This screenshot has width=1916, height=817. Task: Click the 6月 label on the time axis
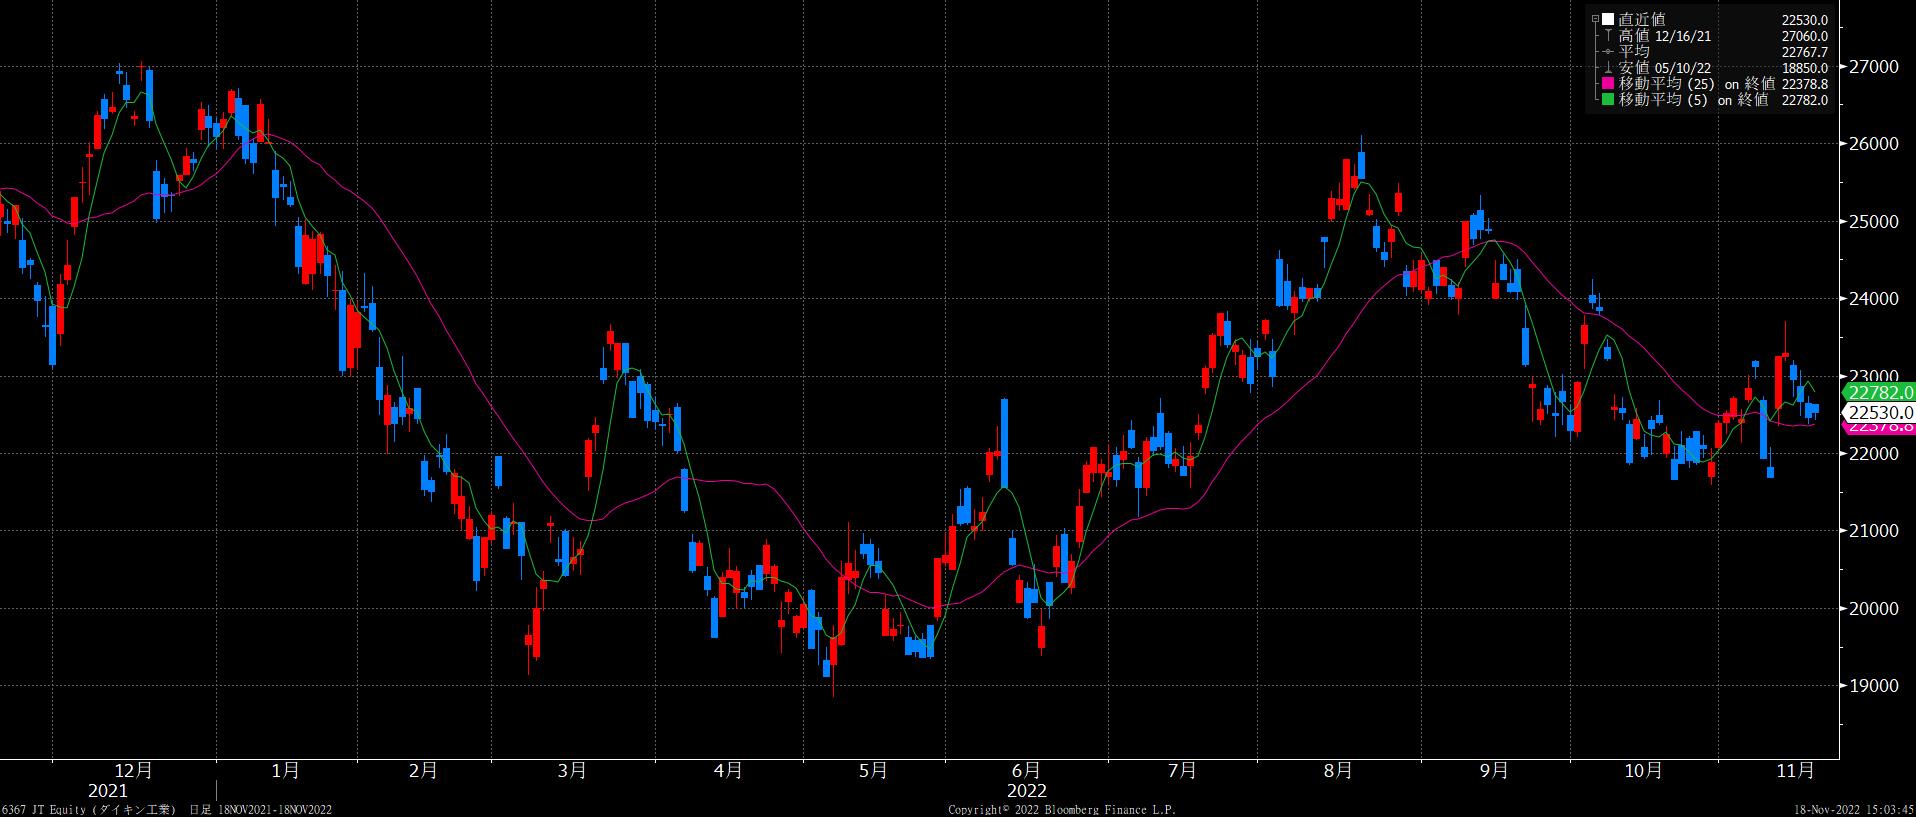tap(1026, 771)
